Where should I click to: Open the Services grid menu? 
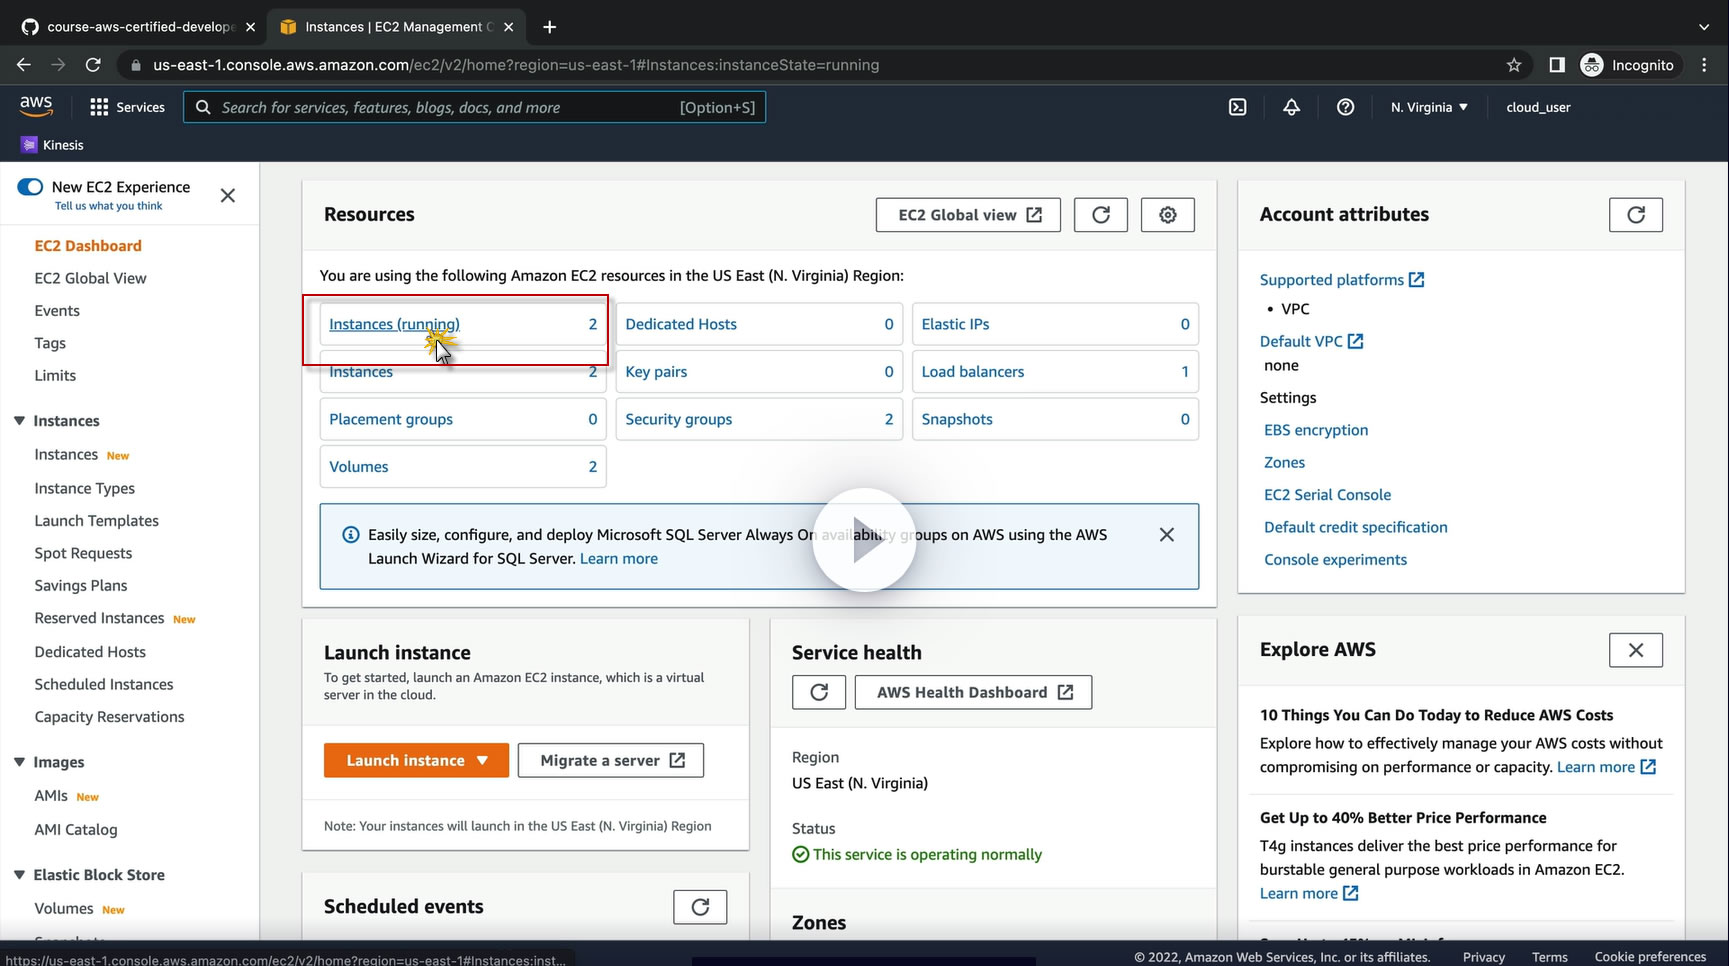click(127, 107)
